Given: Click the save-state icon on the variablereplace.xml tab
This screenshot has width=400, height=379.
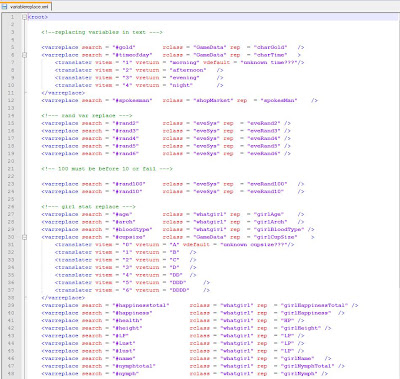Looking at the screenshot, I should 5,6.
